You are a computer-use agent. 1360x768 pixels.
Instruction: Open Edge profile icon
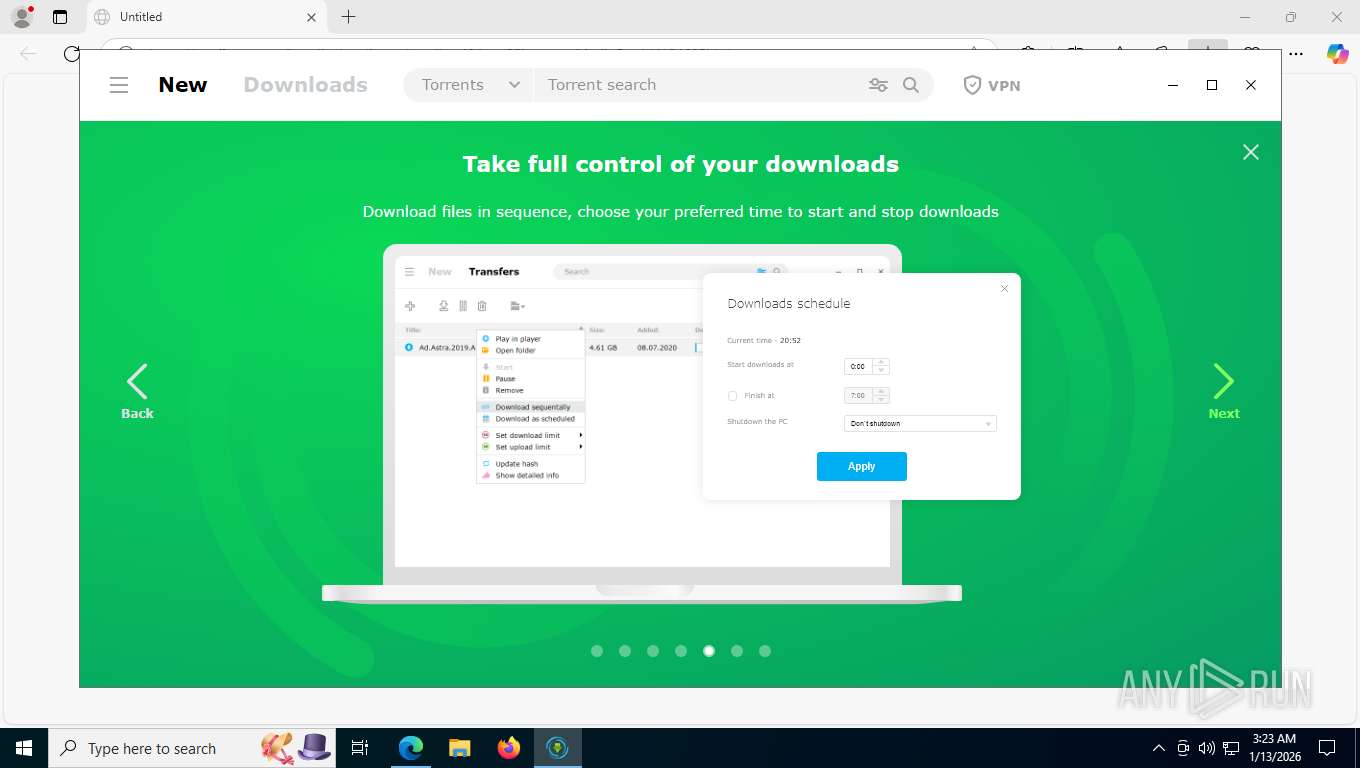pos(21,17)
